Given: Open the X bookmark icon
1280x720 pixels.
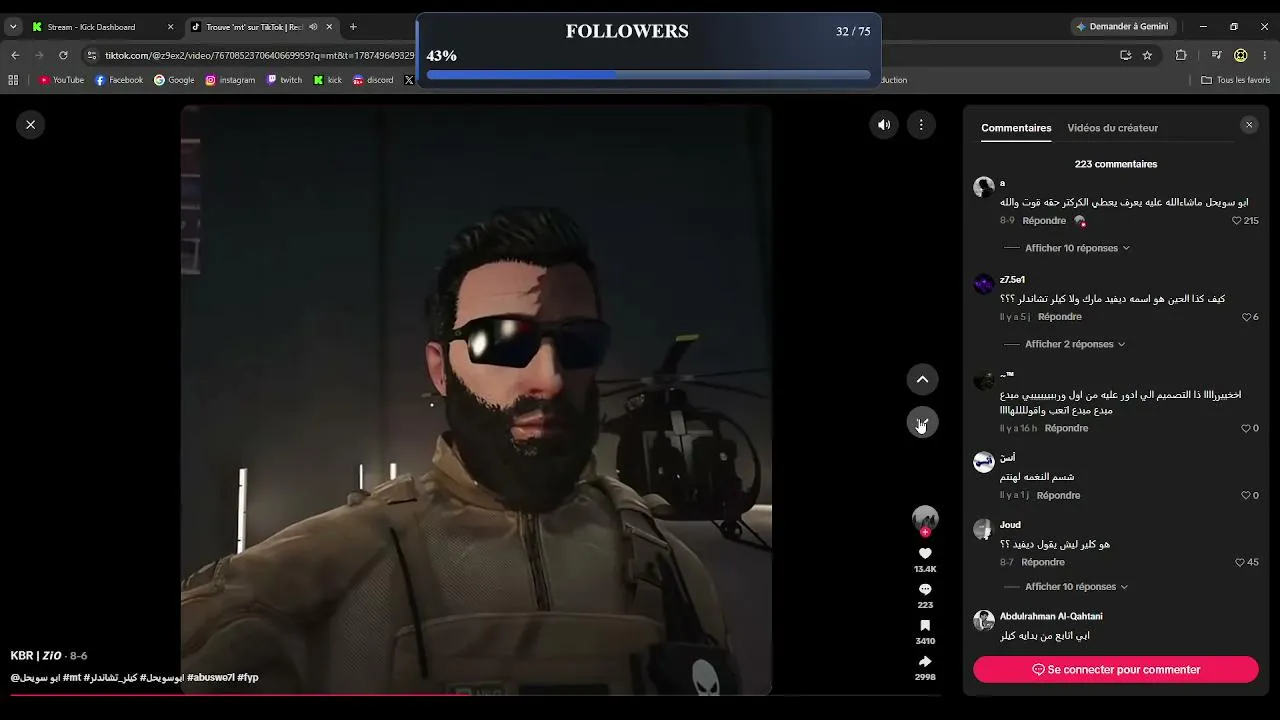Looking at the screenshot, I should 409,80.
